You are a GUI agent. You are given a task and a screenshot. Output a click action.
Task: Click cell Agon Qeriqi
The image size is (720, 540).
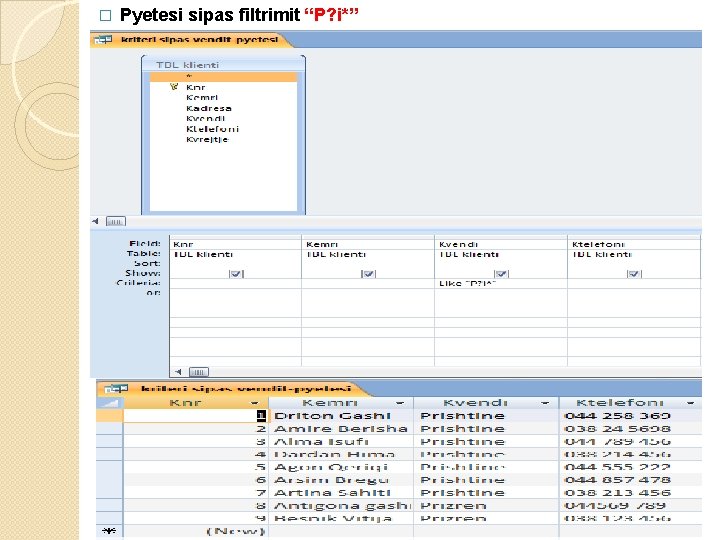341,467
